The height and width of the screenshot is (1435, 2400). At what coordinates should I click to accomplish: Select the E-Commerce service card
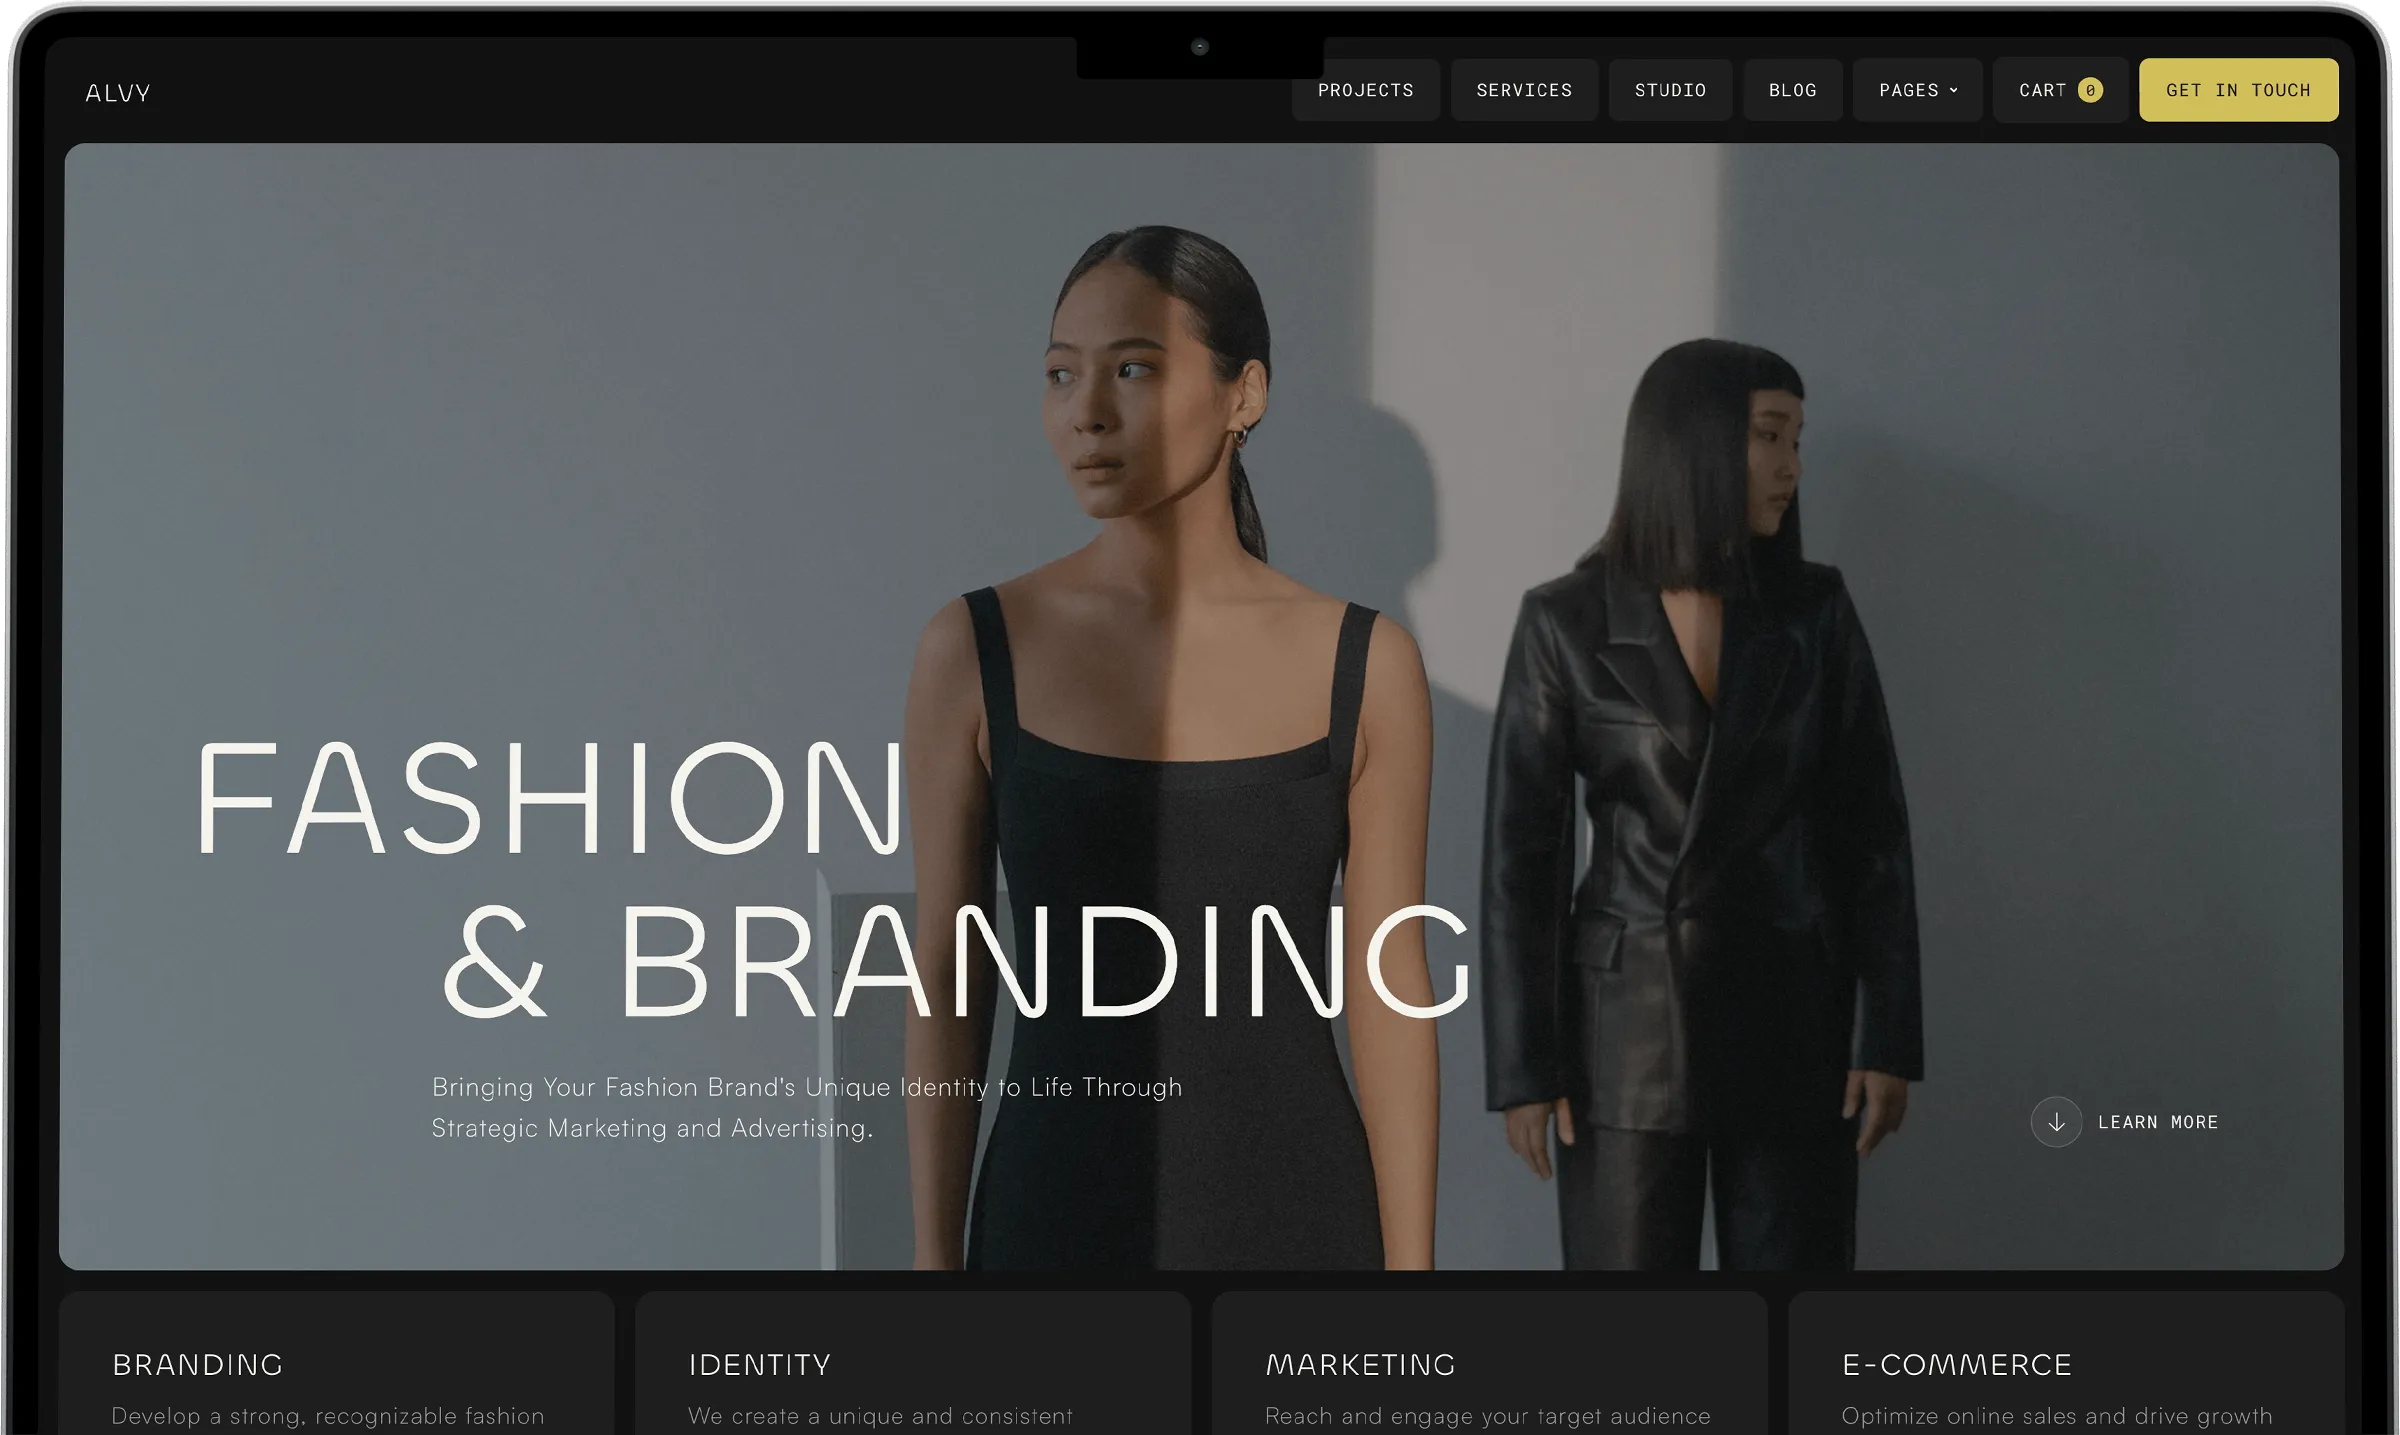[2066, 1364]
